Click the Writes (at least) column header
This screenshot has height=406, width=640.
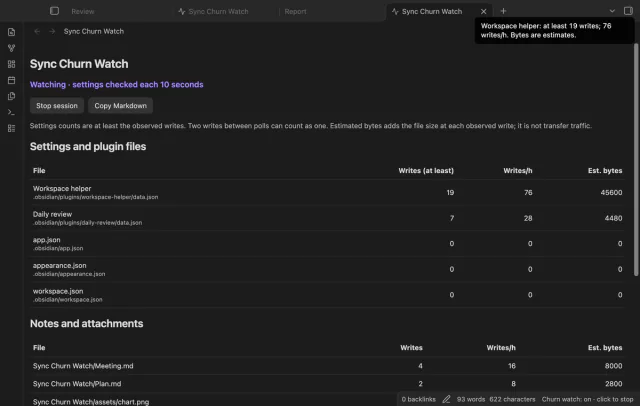coord(426,171)
